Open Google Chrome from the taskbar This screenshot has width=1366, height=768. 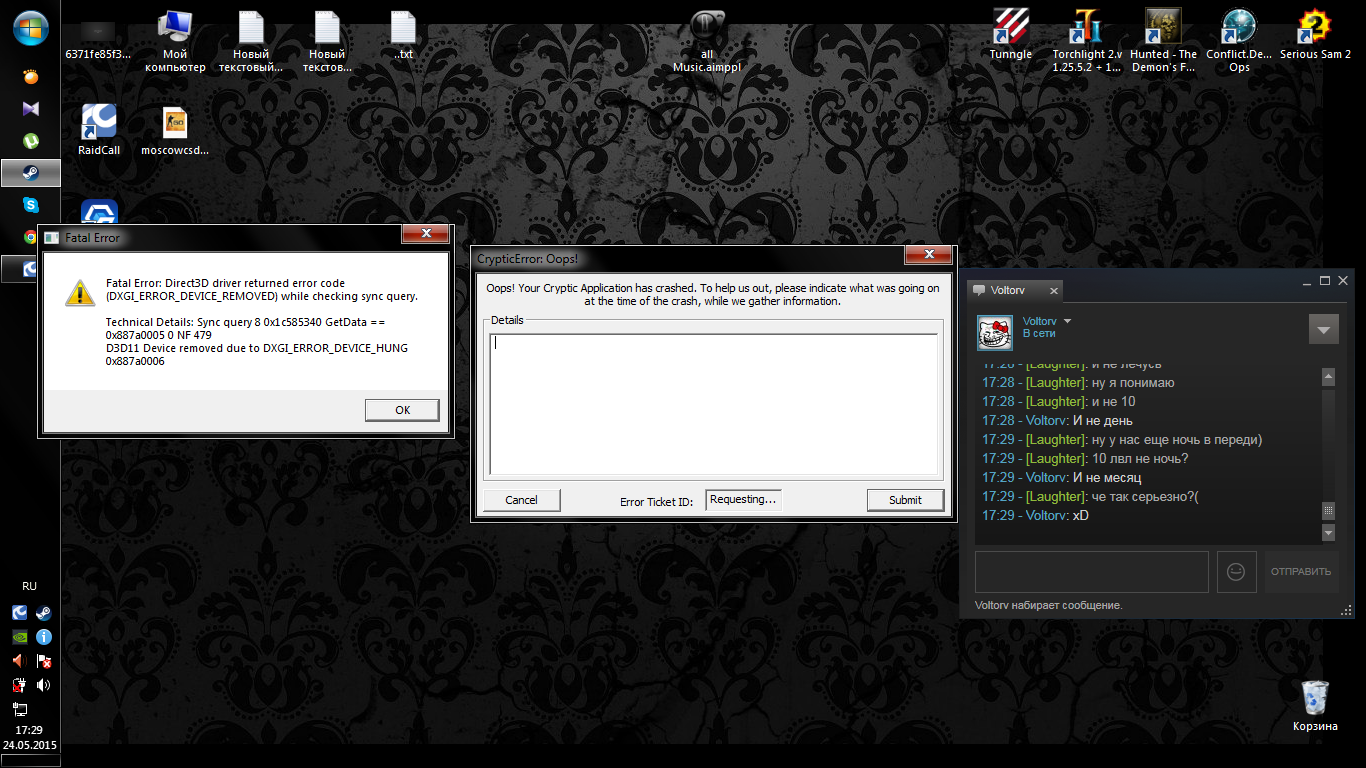(31, 237)
